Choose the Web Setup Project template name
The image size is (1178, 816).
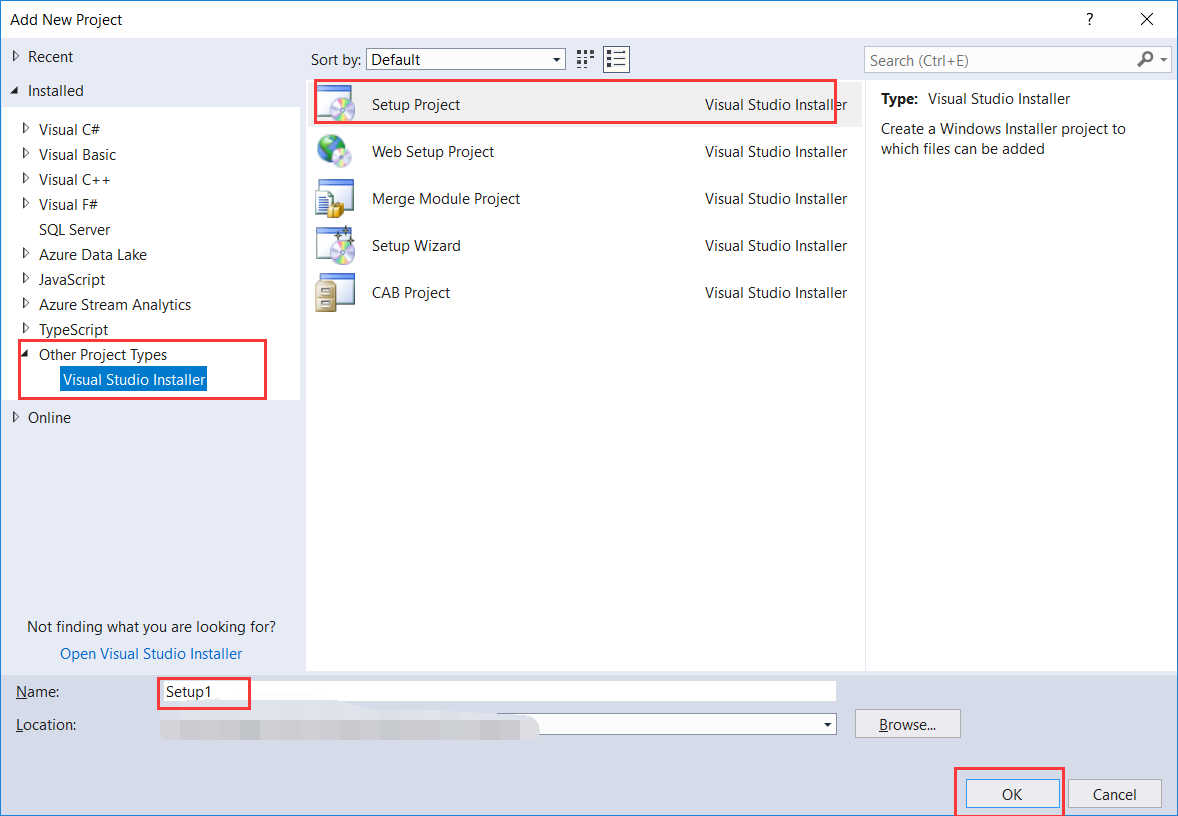coord(433,151)
